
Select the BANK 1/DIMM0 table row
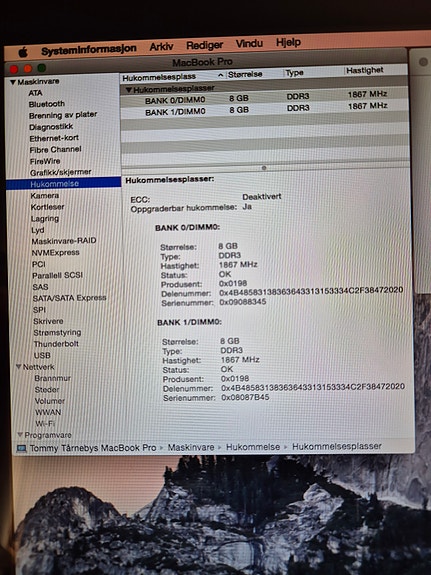click(264, 110)
